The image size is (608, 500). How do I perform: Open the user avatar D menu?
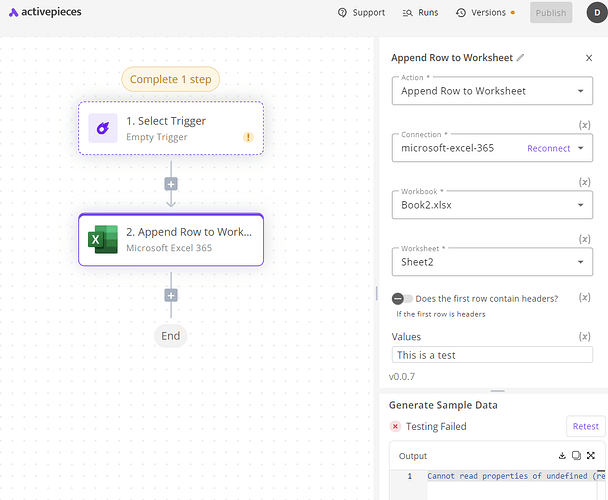point(597,12)
